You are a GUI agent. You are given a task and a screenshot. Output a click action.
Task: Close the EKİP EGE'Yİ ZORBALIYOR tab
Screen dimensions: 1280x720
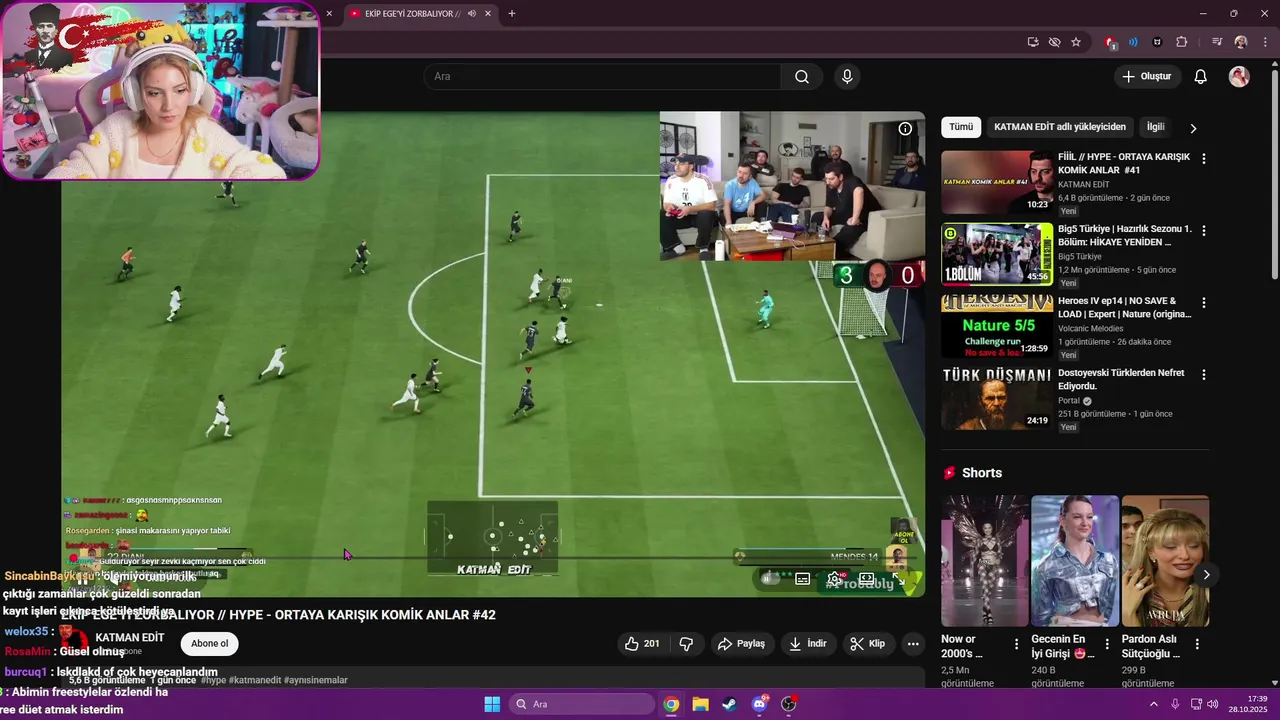coord(488,14)
